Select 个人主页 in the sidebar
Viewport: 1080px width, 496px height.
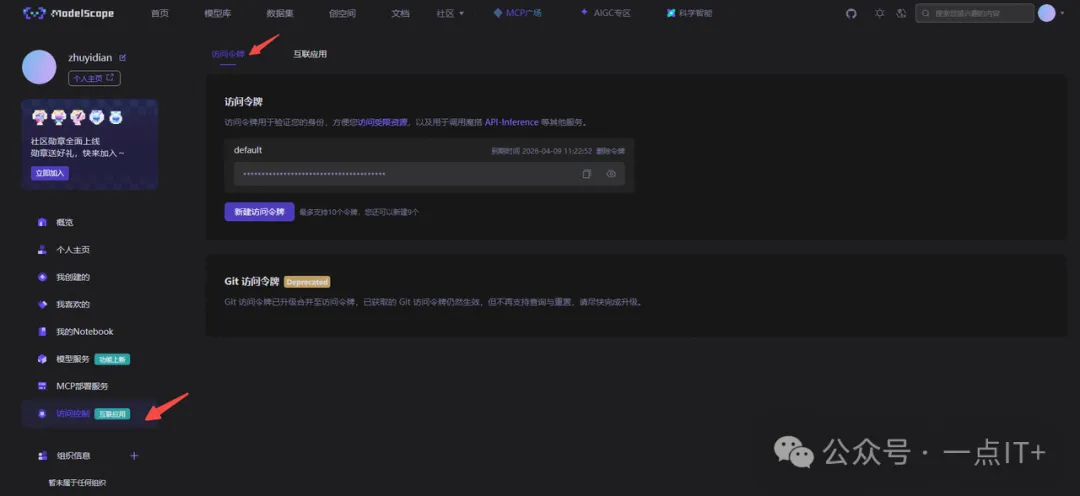(x=73, y=249)
